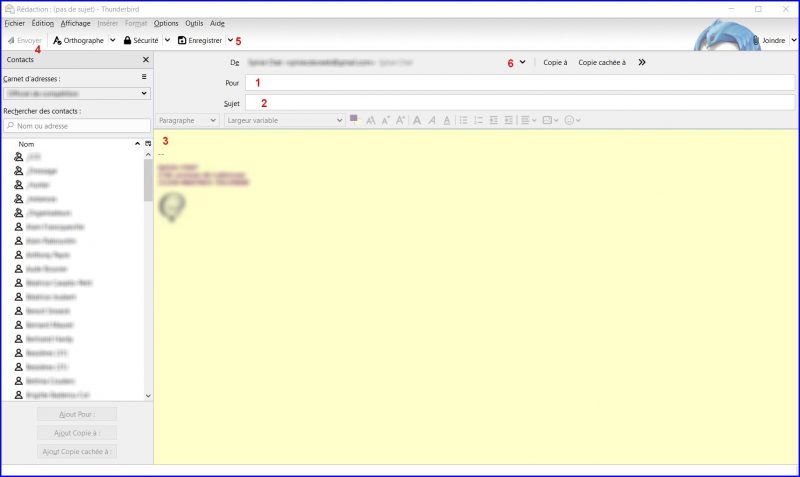The width and height of the screenshot is (800, 477).
Task: Open the text color picker swatch
Action: click(x=353, y=119)
